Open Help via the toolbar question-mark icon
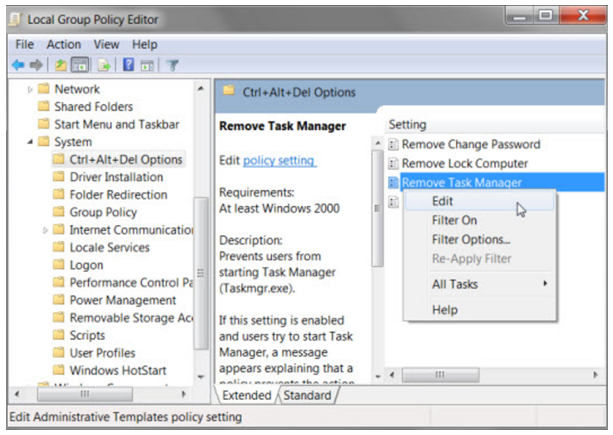Image resolution: width=613 pixels, height=435 pixels. pyautogui.click(x=128, y=65)
